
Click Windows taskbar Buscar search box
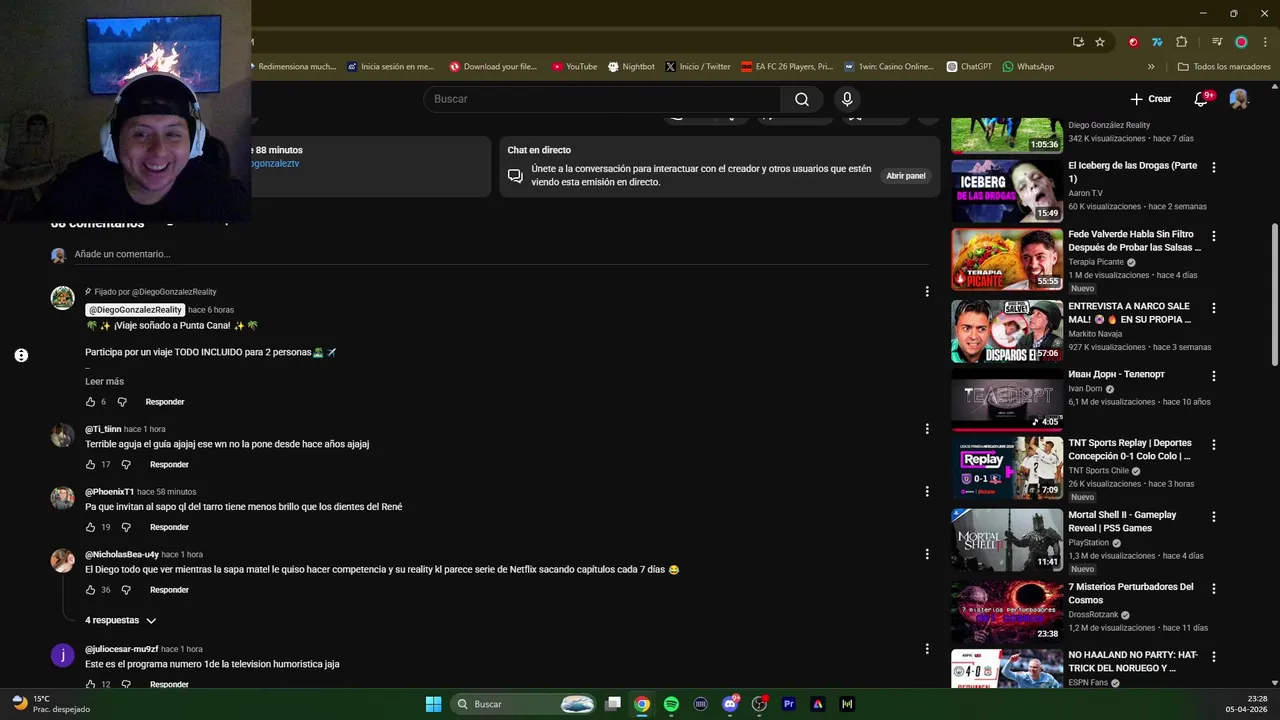pos(525,704)
